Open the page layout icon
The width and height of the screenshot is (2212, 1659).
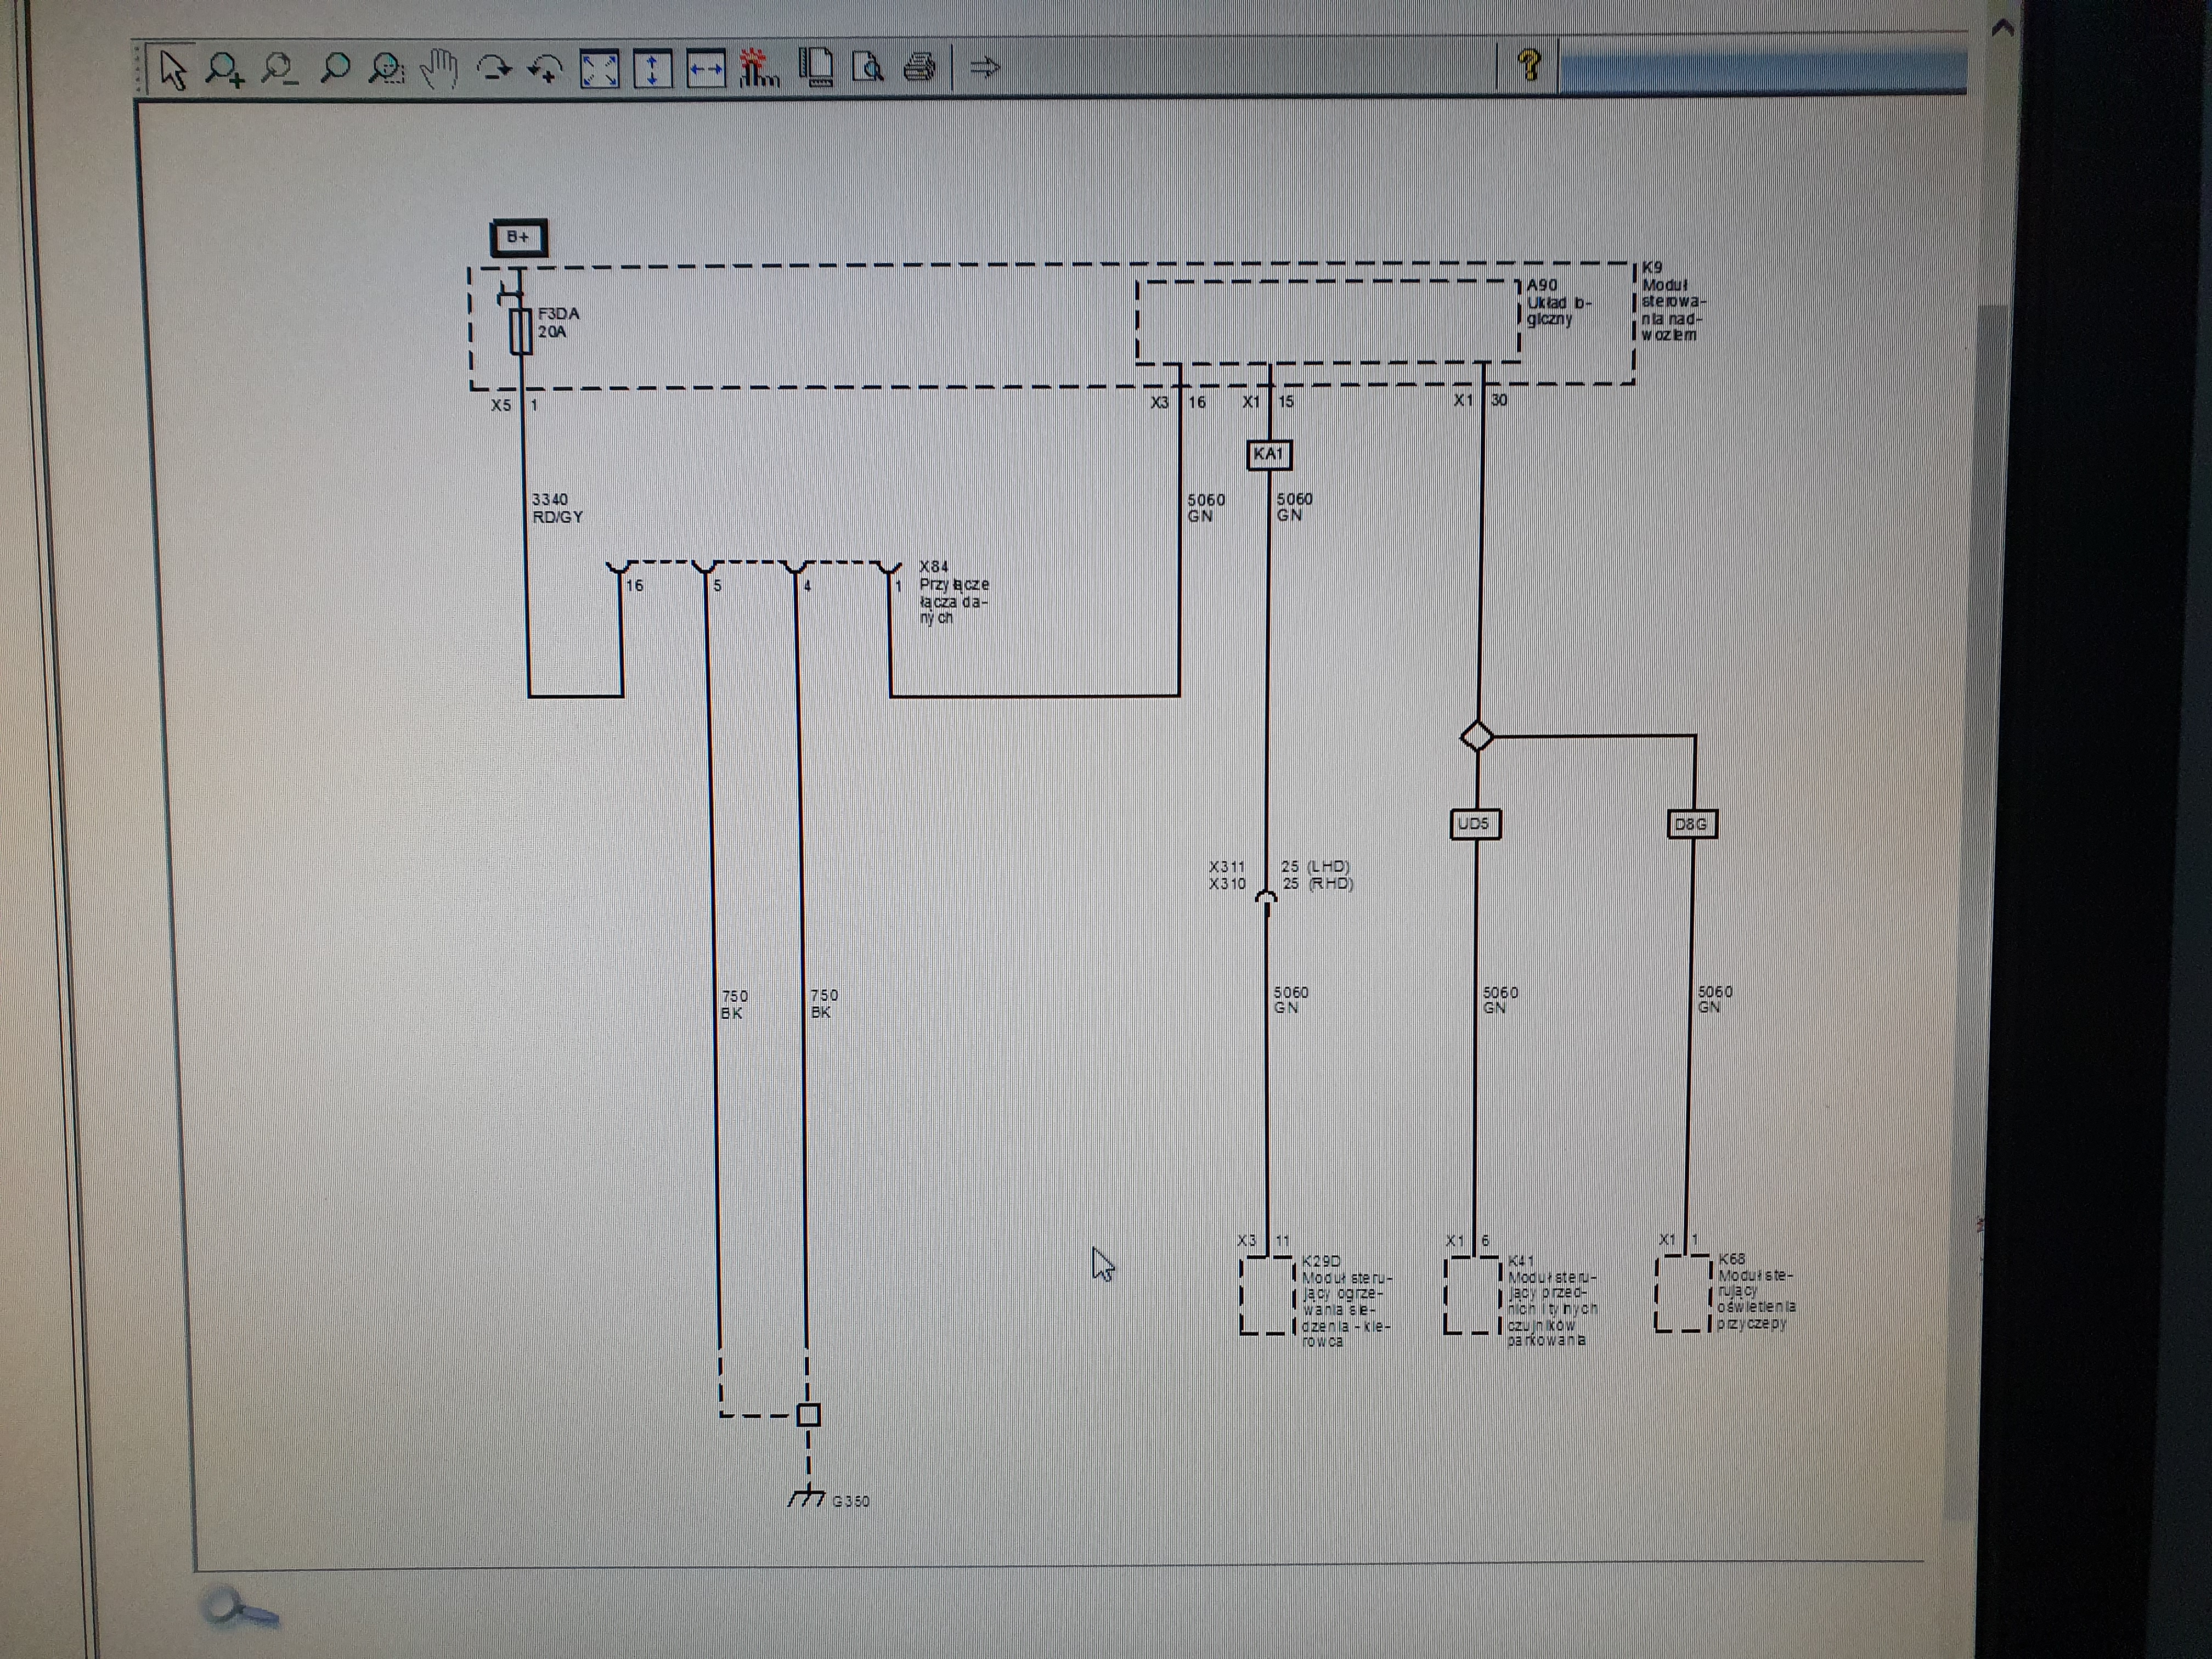point(816,68)
